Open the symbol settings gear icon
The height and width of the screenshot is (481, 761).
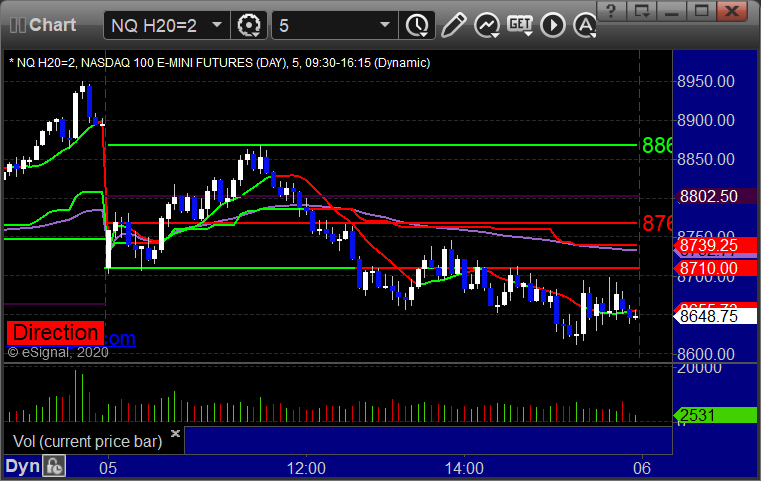click(x=248, y=25)
